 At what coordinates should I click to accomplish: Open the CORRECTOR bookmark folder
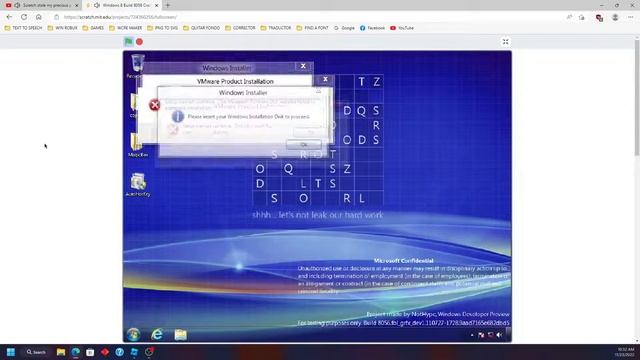point(240,28)
